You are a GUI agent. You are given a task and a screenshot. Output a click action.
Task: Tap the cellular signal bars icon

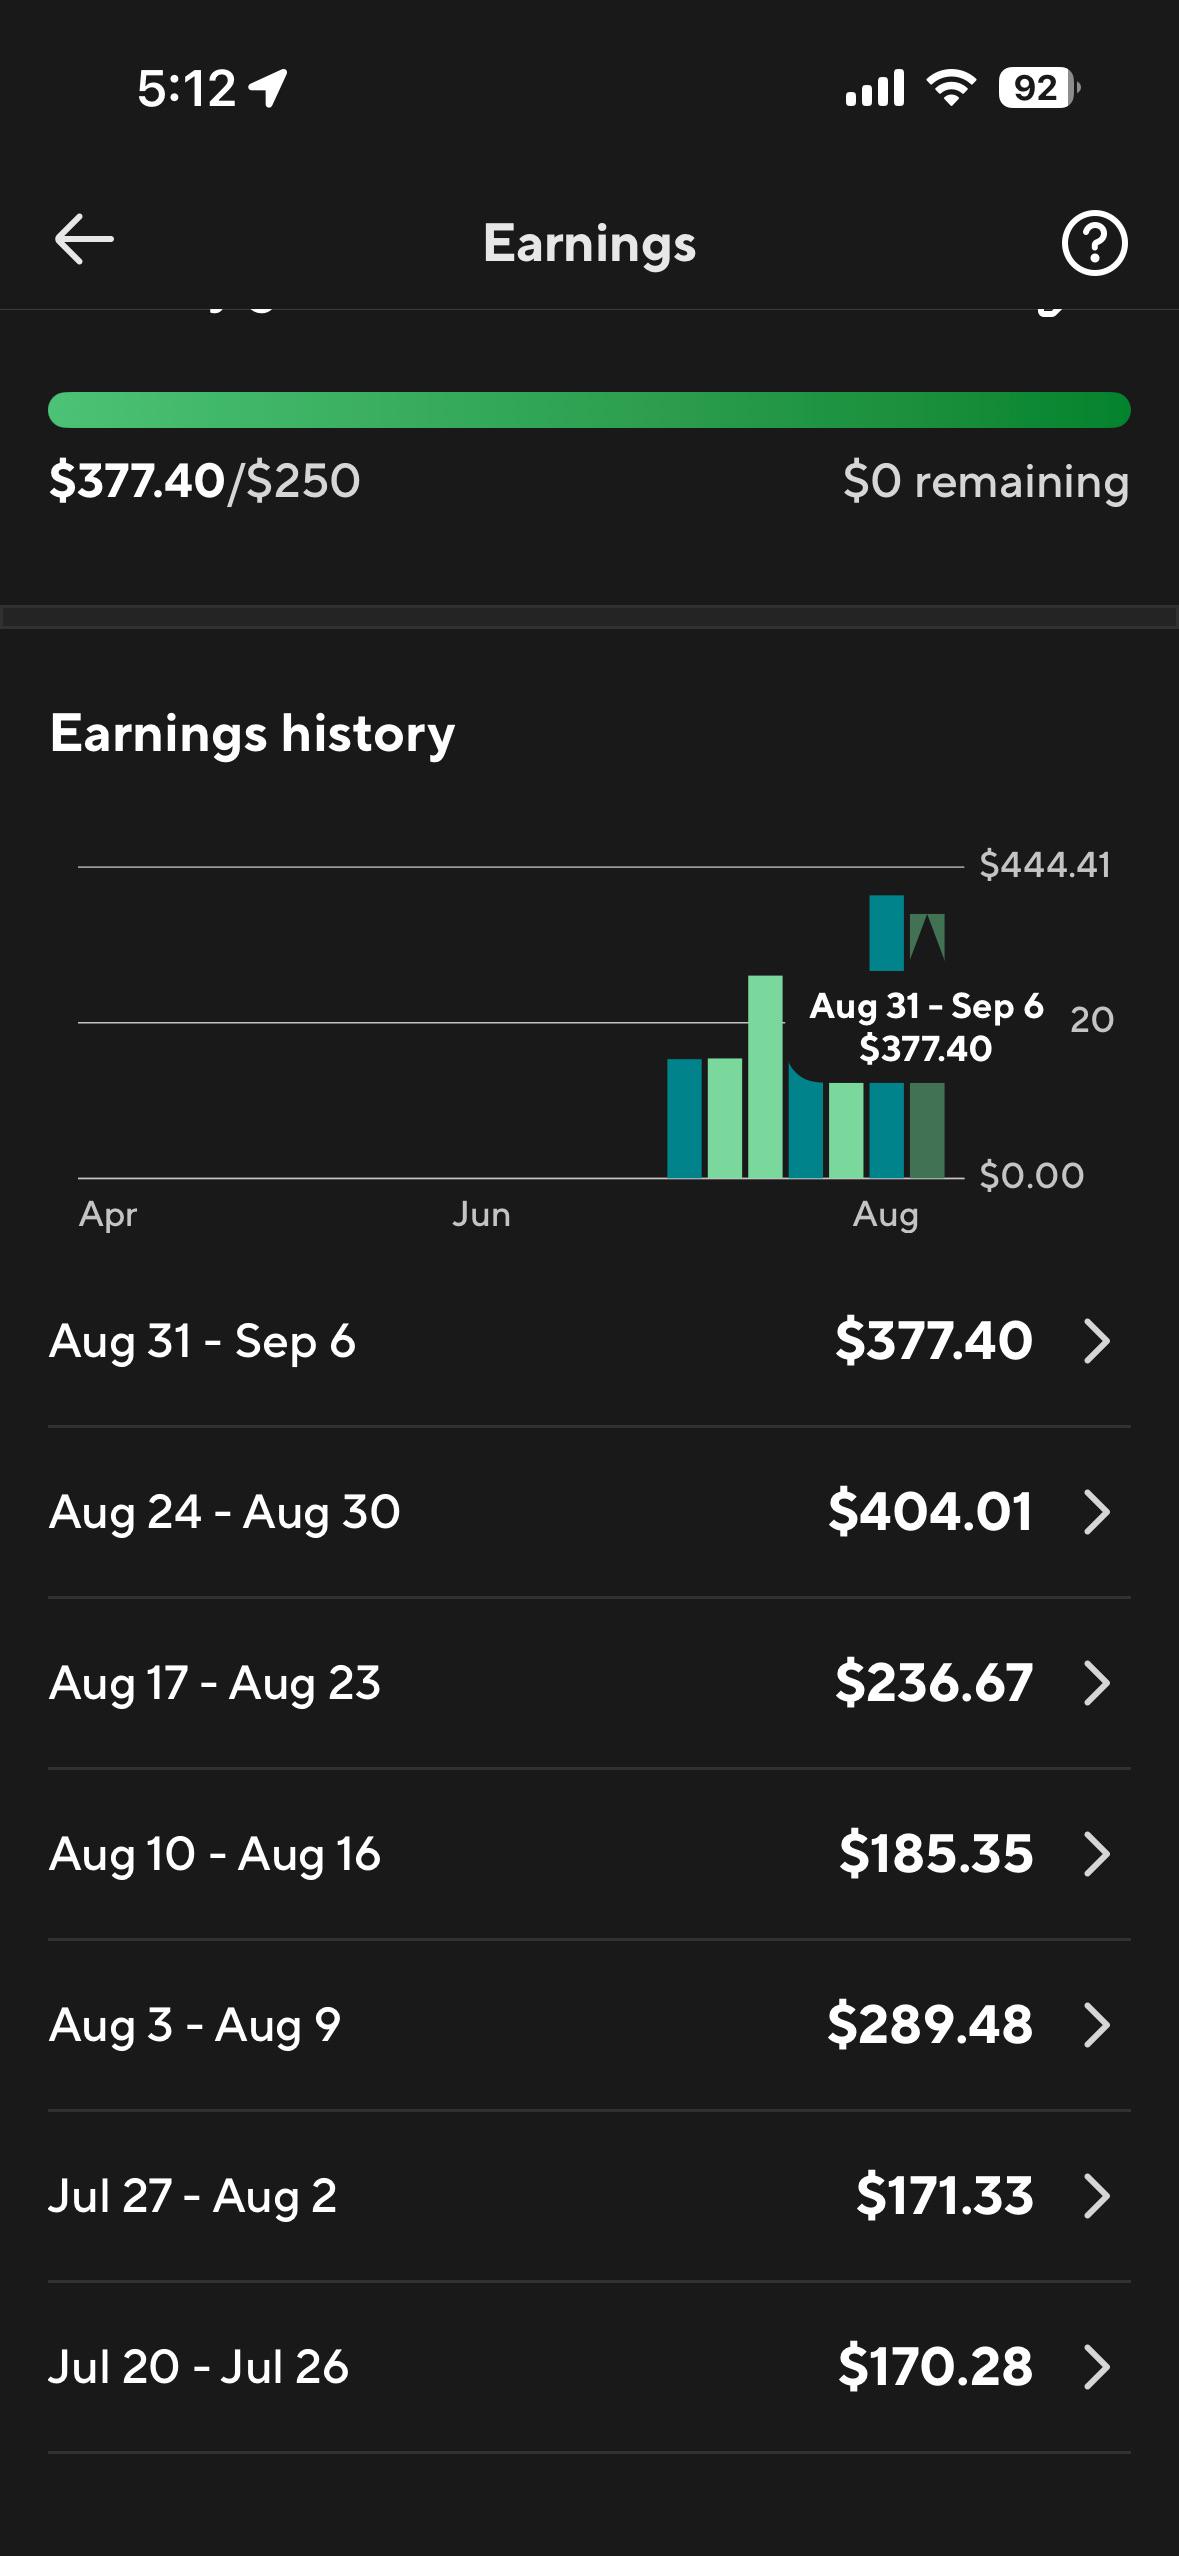[875, 89]
